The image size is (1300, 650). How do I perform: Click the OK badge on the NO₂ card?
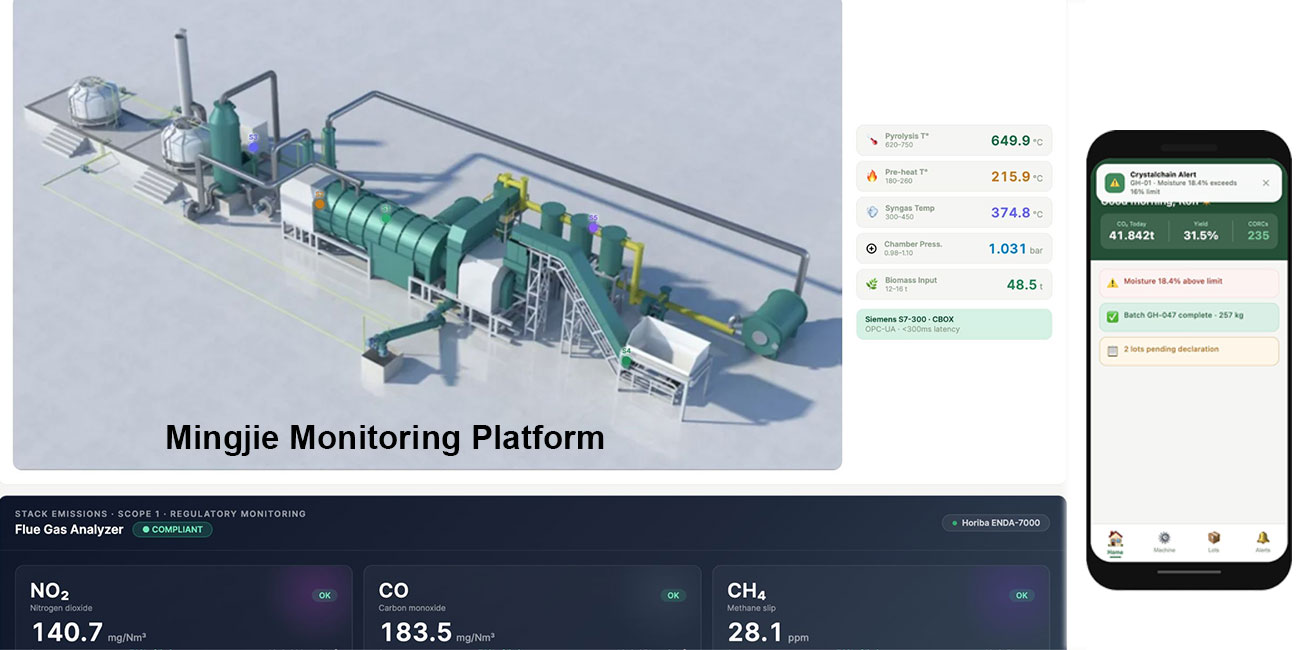(324, 595)
